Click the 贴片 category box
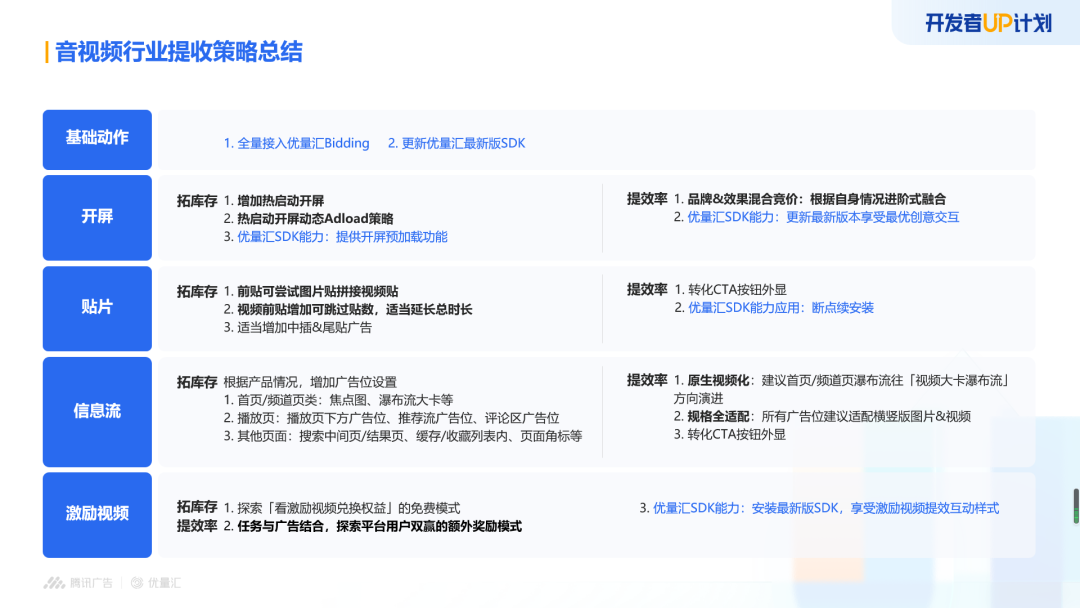Viewport: 1080px width, 608px height. (97, 308)
